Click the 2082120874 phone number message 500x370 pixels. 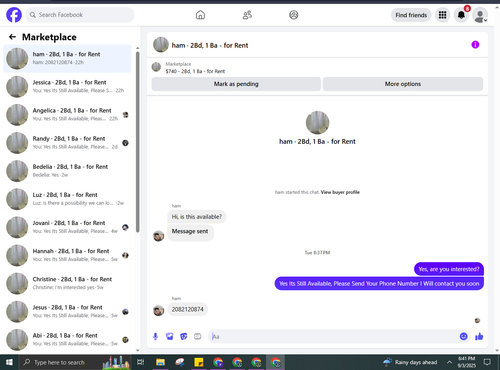[187, 310]
